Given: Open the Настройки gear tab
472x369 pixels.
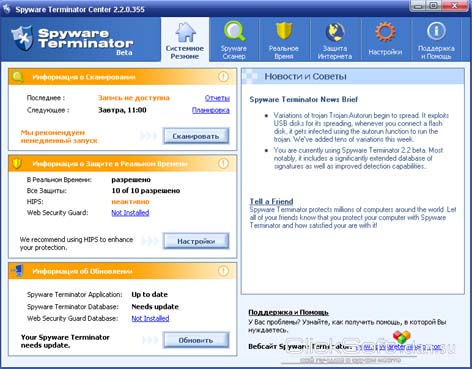Looking at the screenshot, I should click(386, 40).
